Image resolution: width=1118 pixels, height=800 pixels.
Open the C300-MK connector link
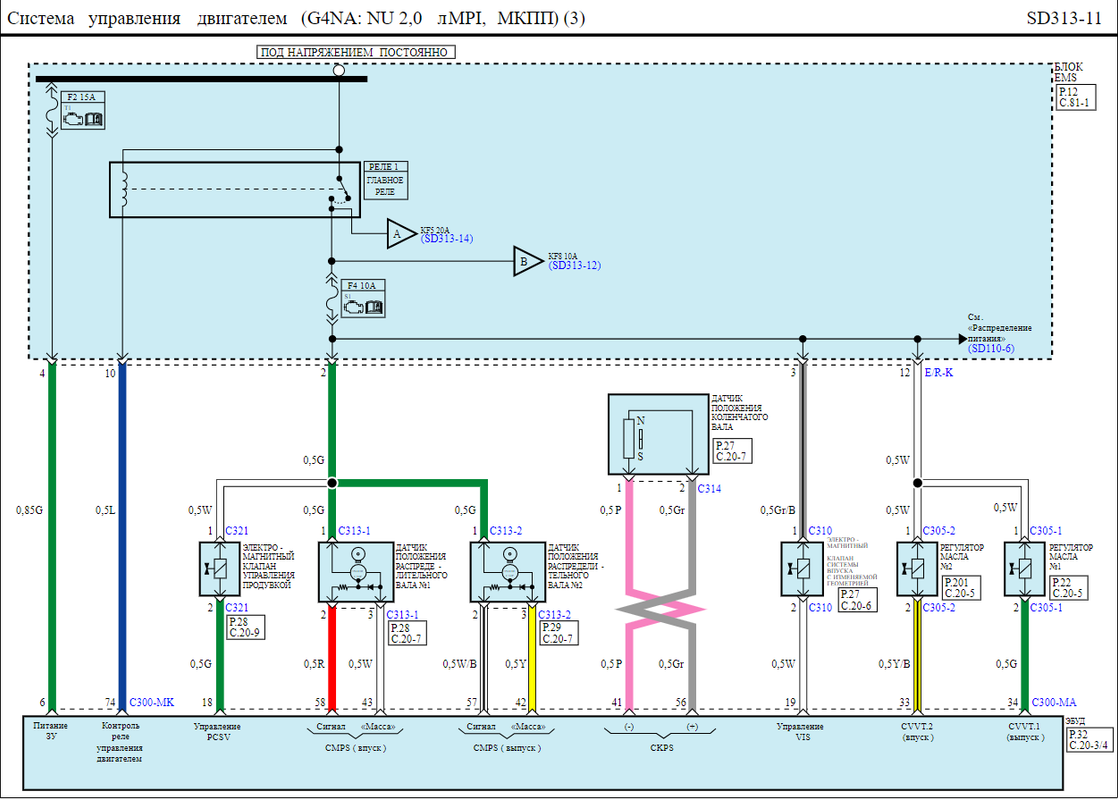point(152,702)
